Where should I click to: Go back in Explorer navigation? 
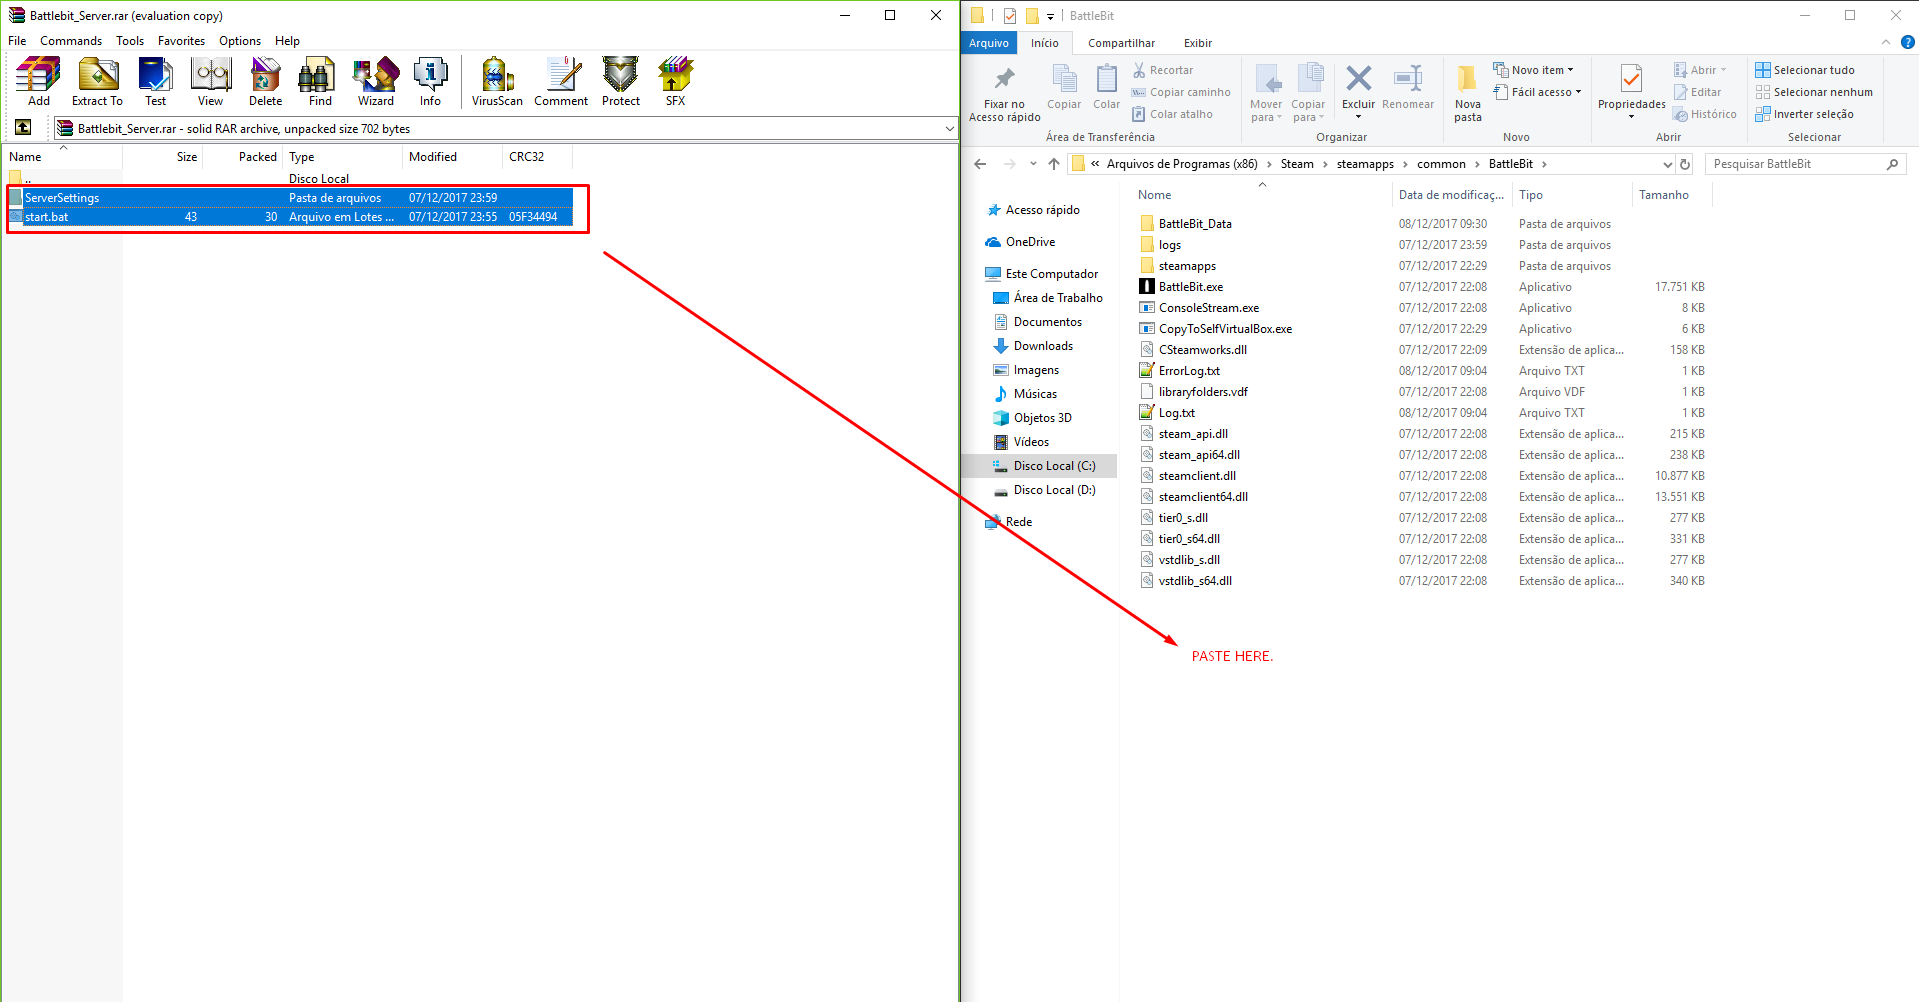click(980, 164)
